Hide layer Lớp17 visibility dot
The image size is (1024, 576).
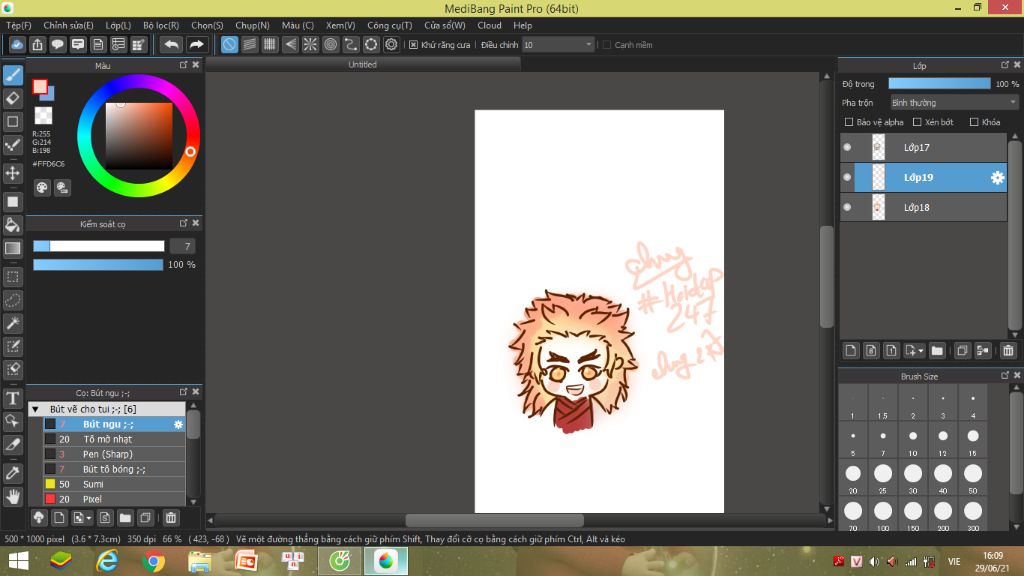(x=847, y=147)
